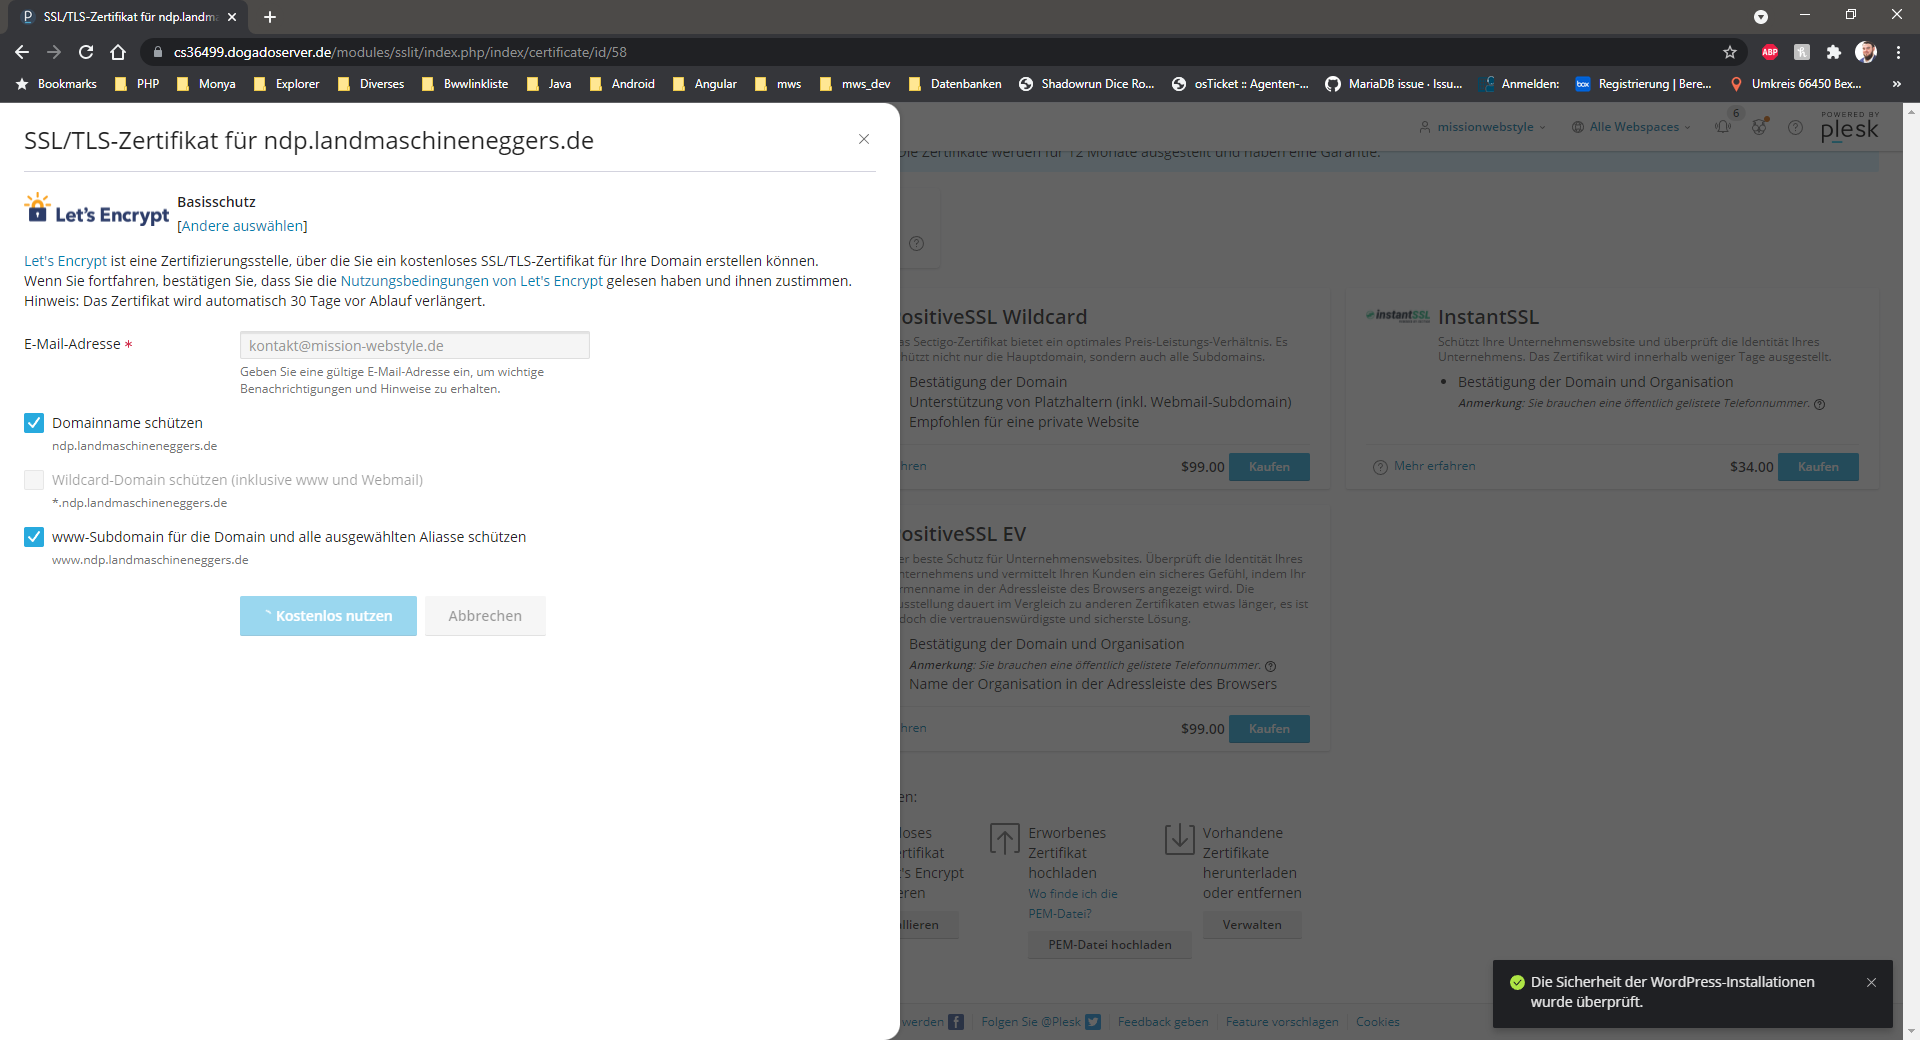Viewport: 1920px width, 1040px height.
Task: Open the Alle Webspaces dropdown
Action: [x=1632, y=127]
